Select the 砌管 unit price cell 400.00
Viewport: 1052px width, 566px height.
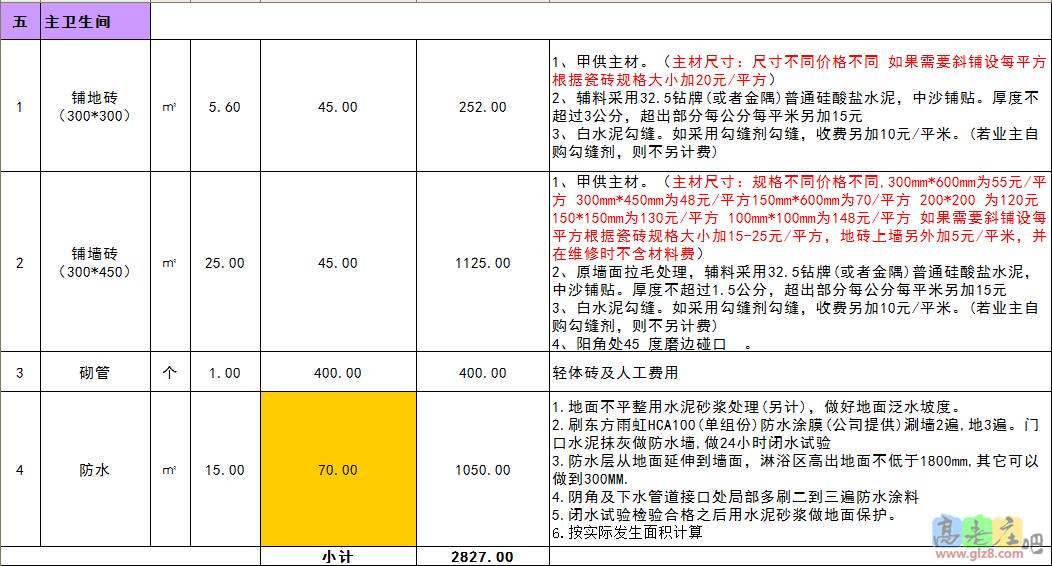[338, 372]
